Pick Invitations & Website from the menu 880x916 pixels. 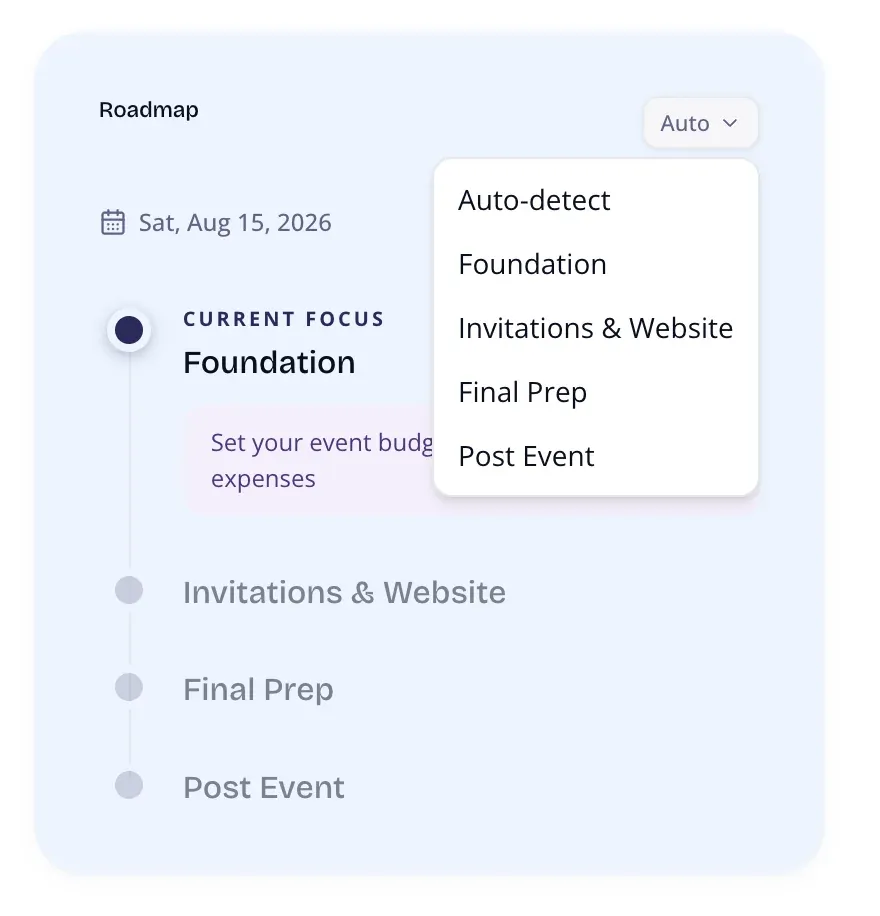pyautogui.click(x=595, y=328)
